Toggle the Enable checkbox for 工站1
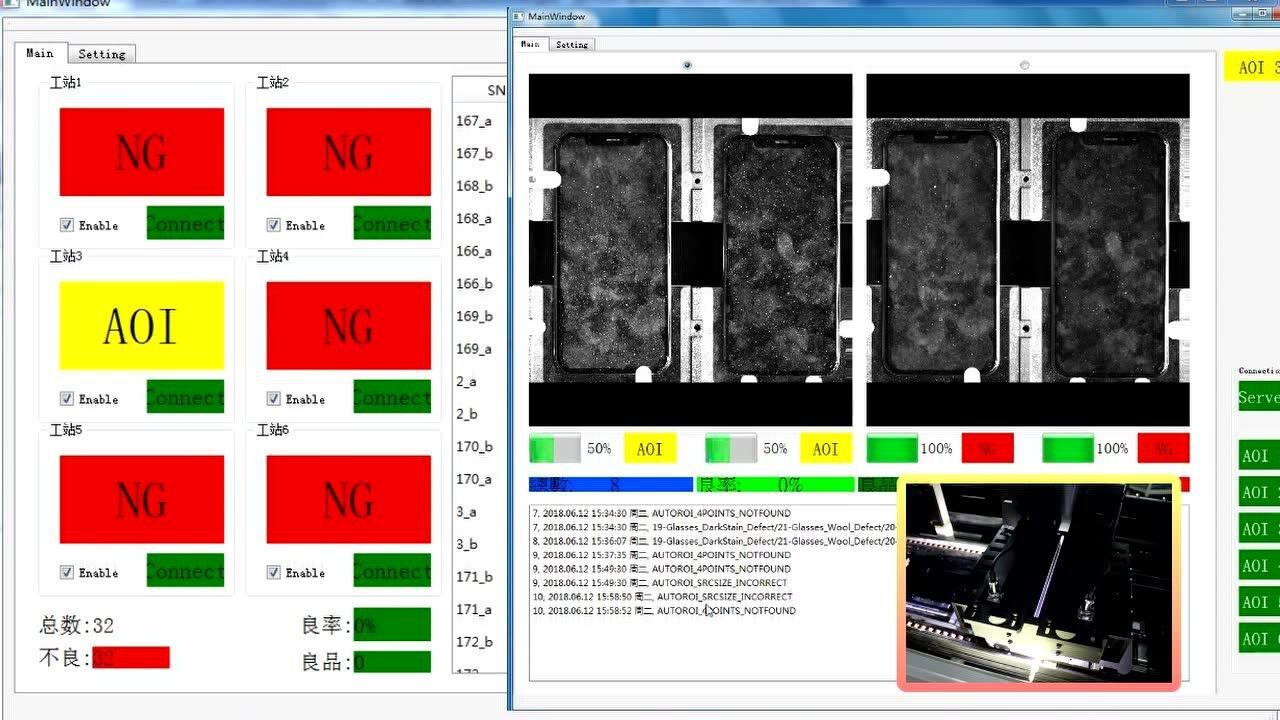 pos(67,225)
